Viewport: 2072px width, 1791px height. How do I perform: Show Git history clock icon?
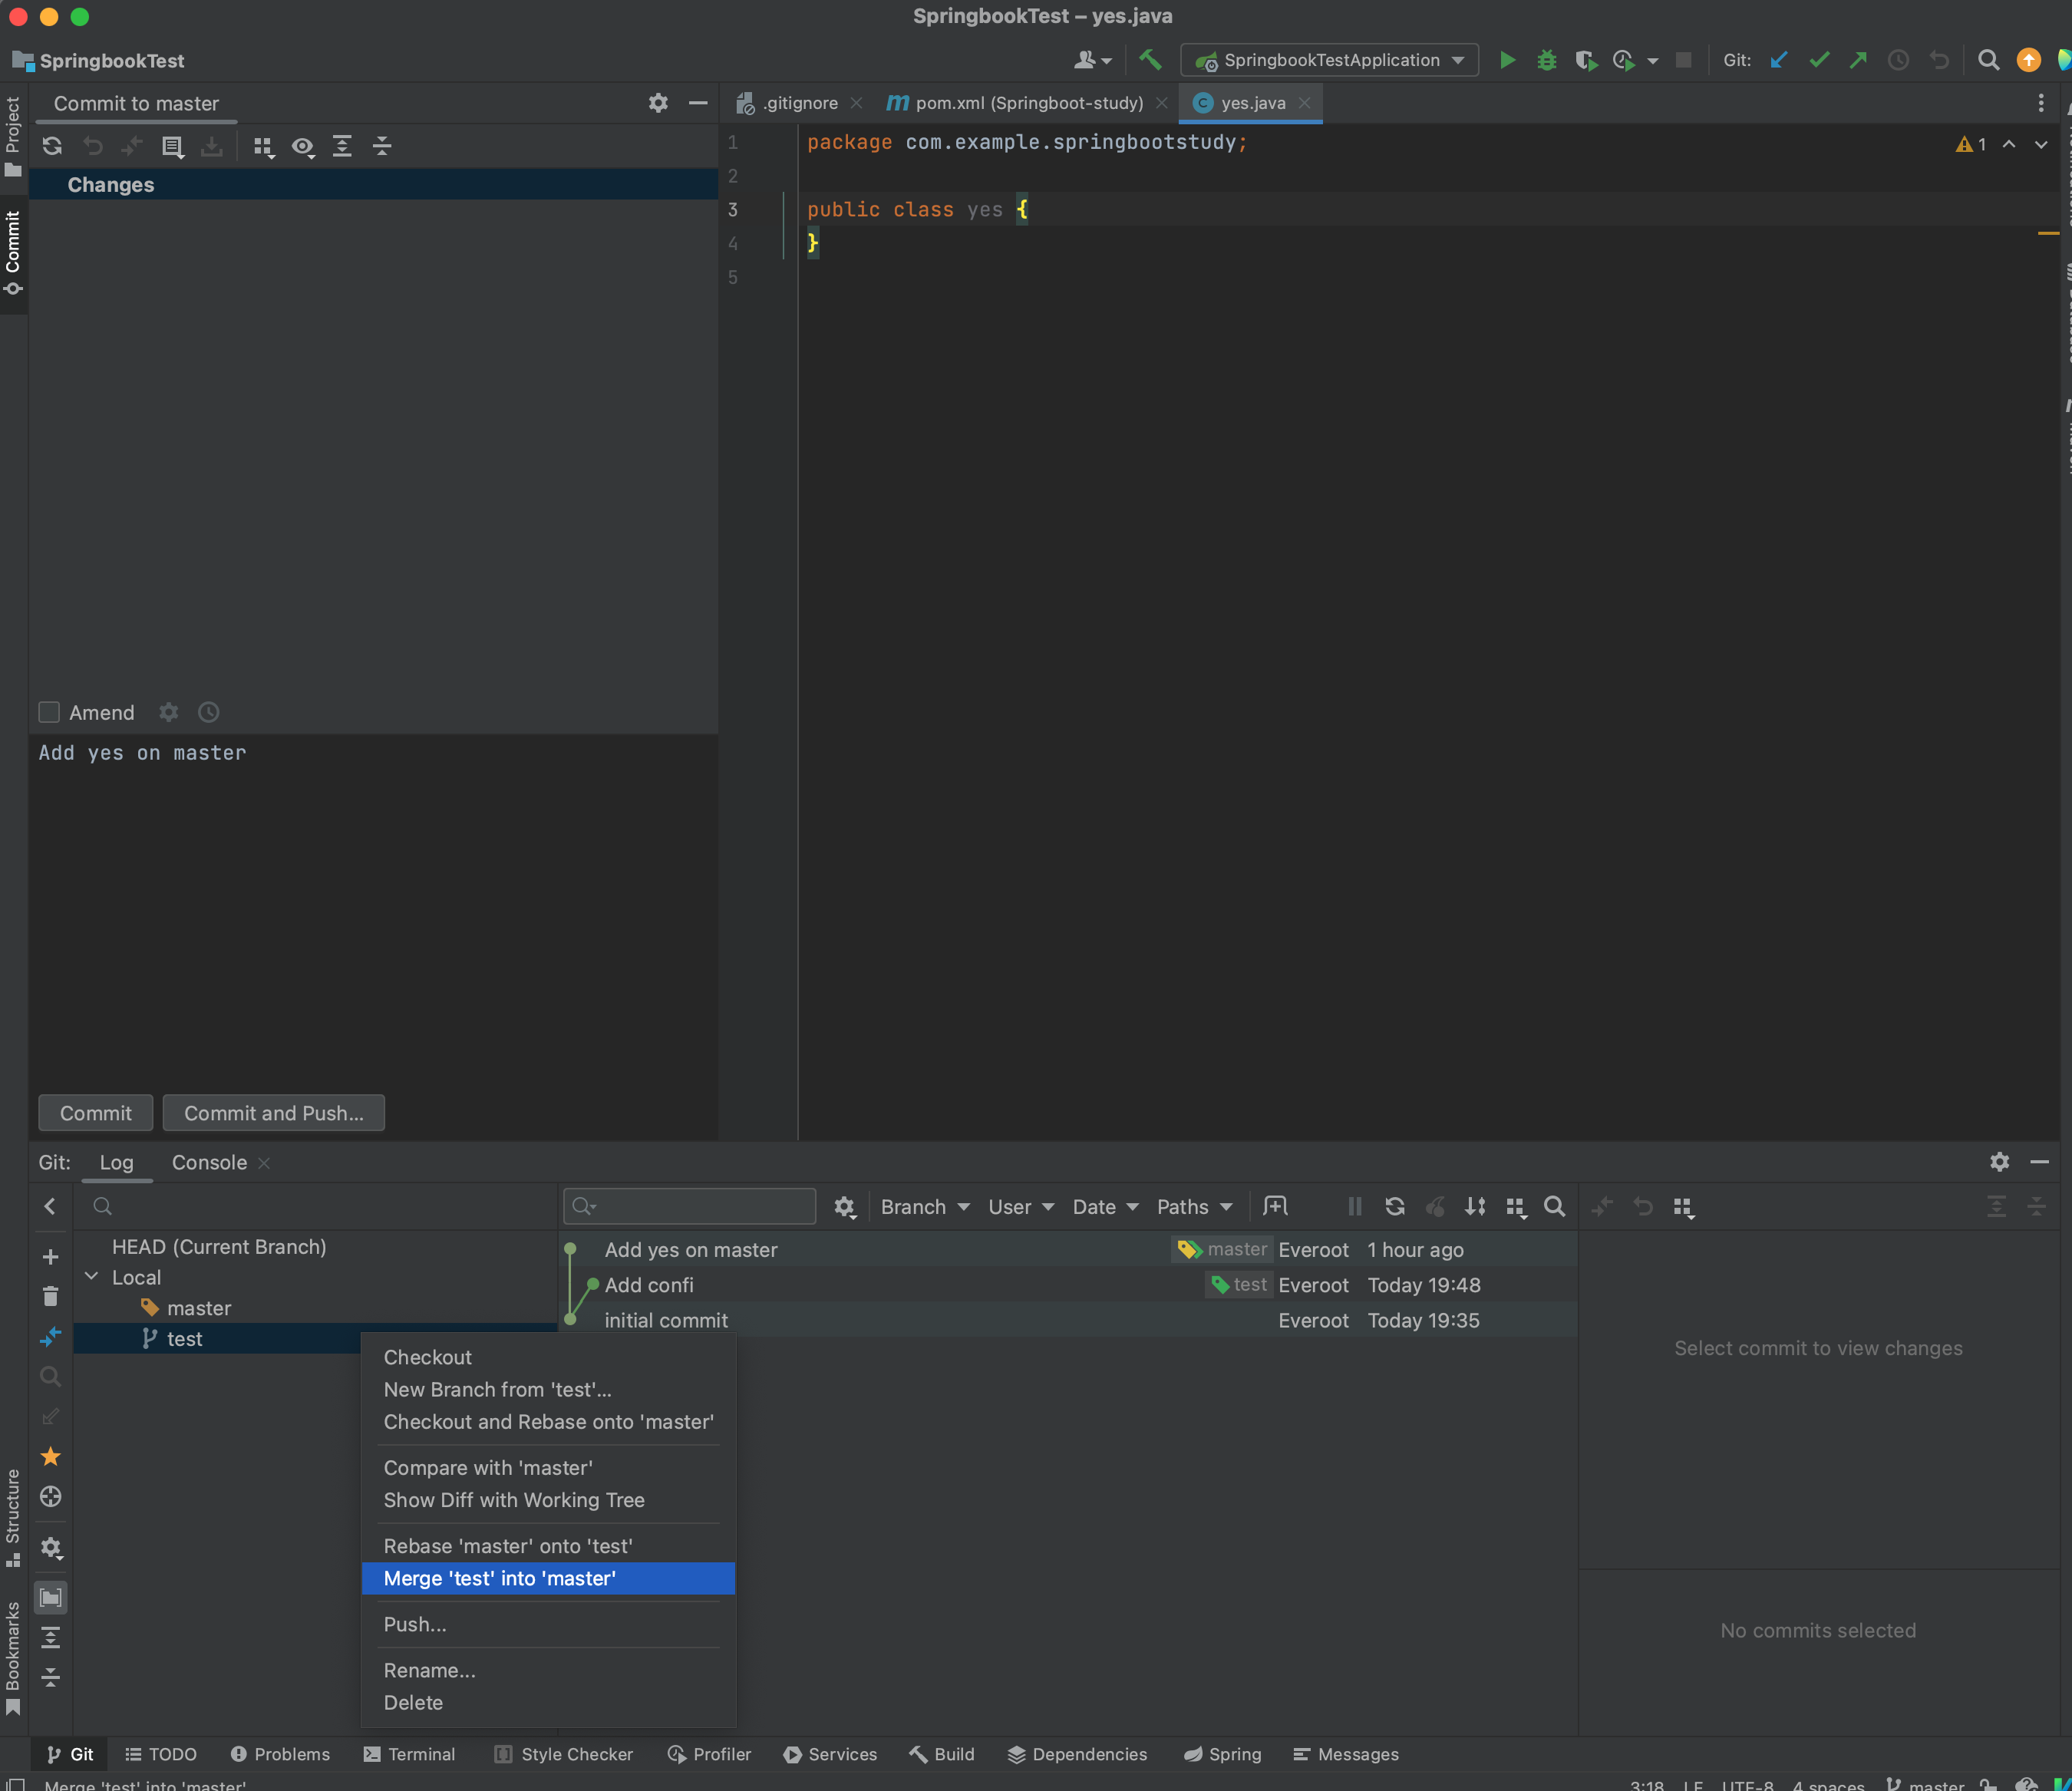tap(1898, 60)
